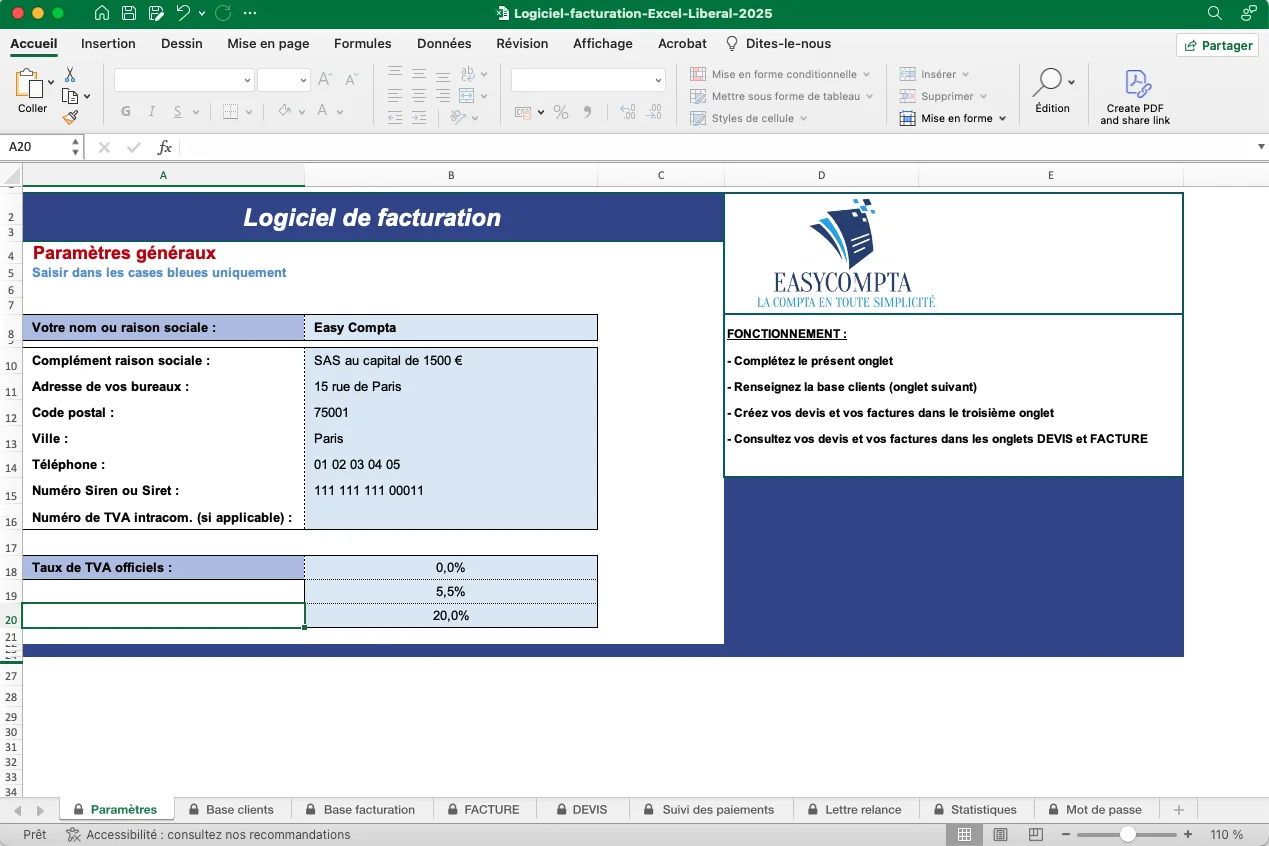Image resolution: width=1269 pixels, height=846 pixels.
Task: Select the Easy Compta company name cell
Action: [x=450, y=328]
